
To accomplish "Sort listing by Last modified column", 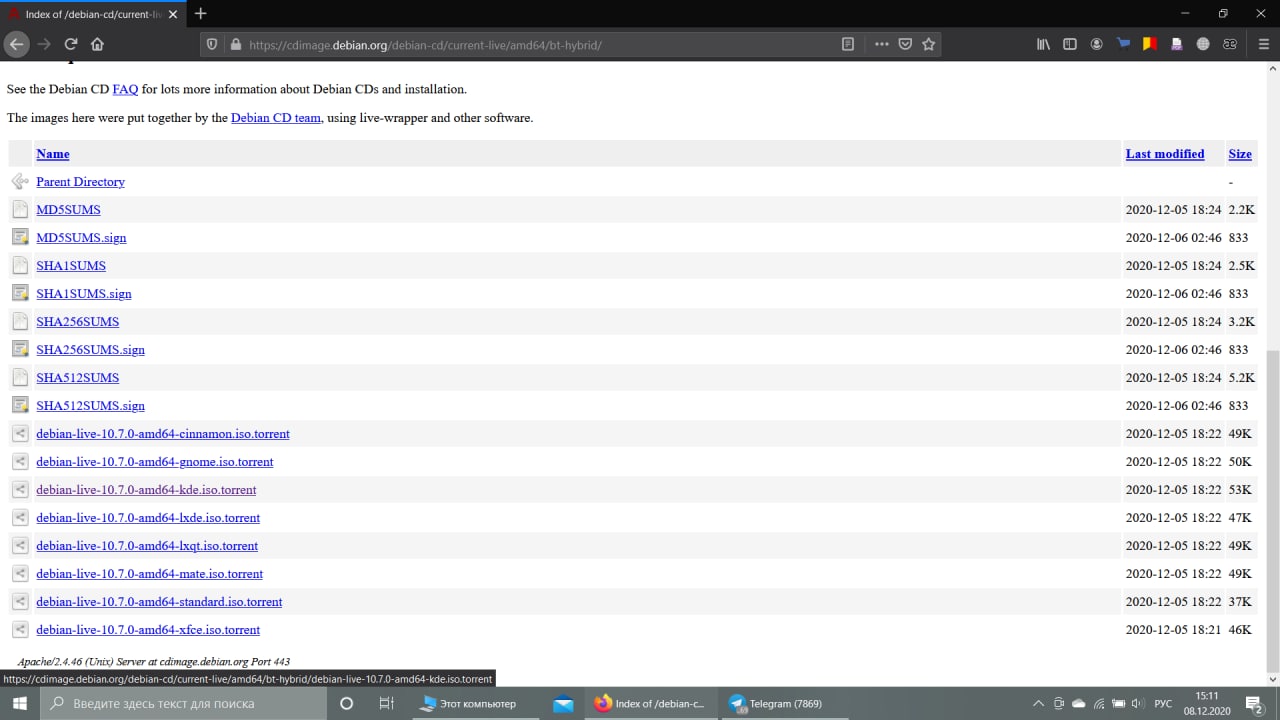I will (x=1165, y=154).
